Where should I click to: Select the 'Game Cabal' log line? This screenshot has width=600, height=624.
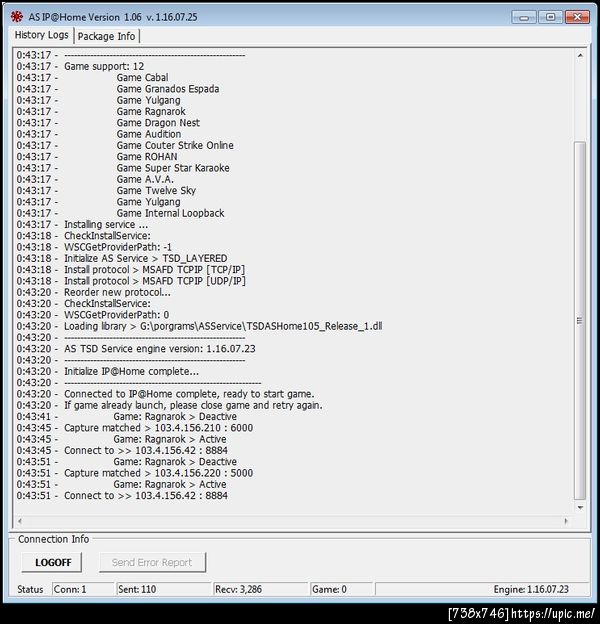(92, 77)
